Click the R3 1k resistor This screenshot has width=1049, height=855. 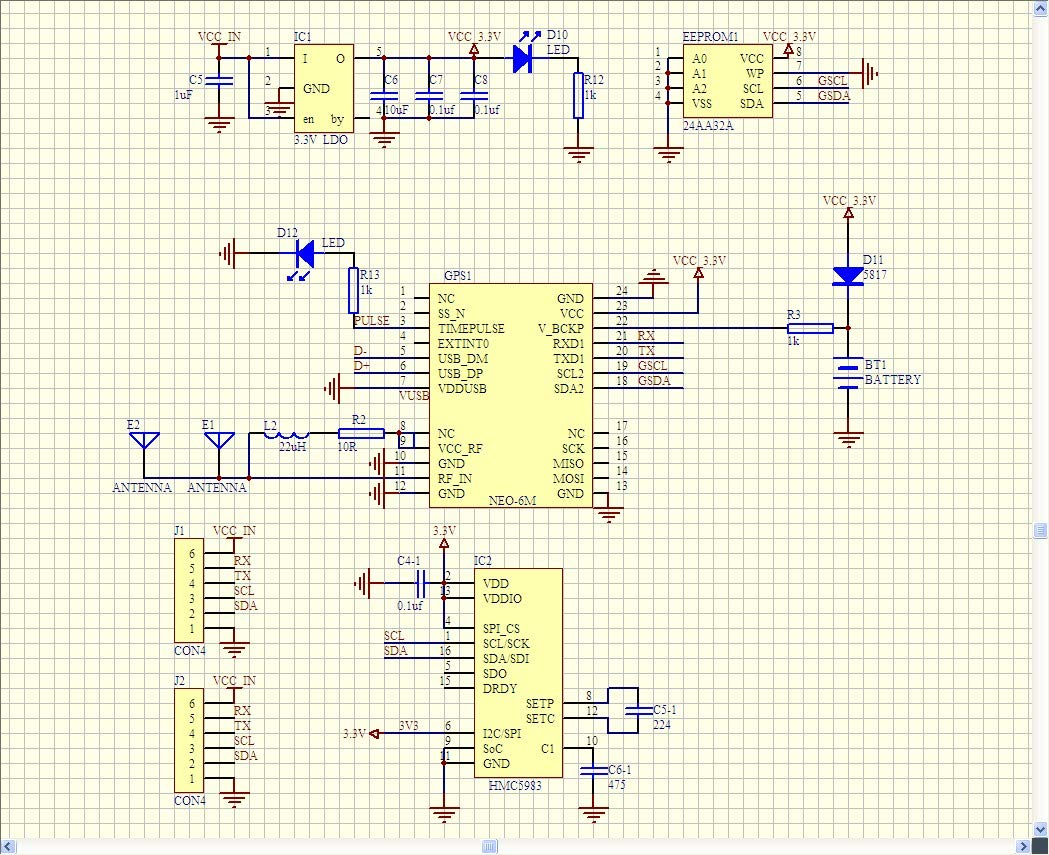click(810, 328)
